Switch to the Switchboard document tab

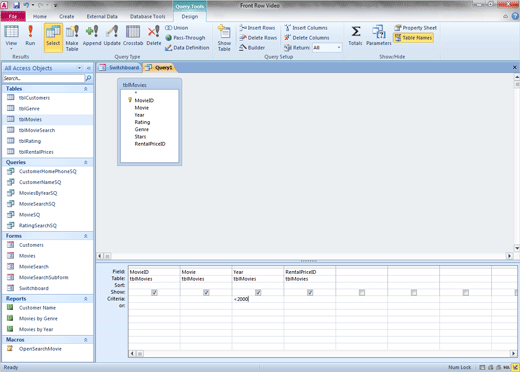120,68
